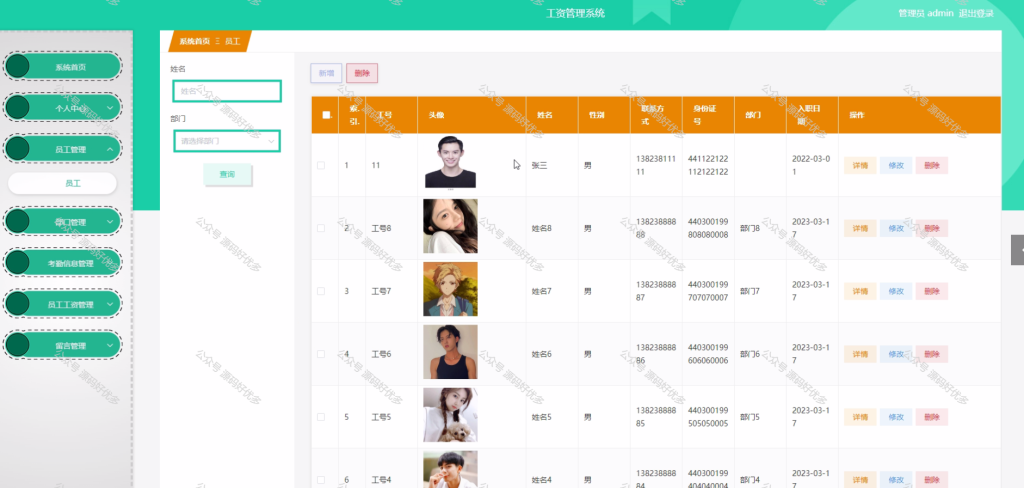Open 张三's avatar photo
Viewport: 1024px width, 488px height.
[450, 162]
